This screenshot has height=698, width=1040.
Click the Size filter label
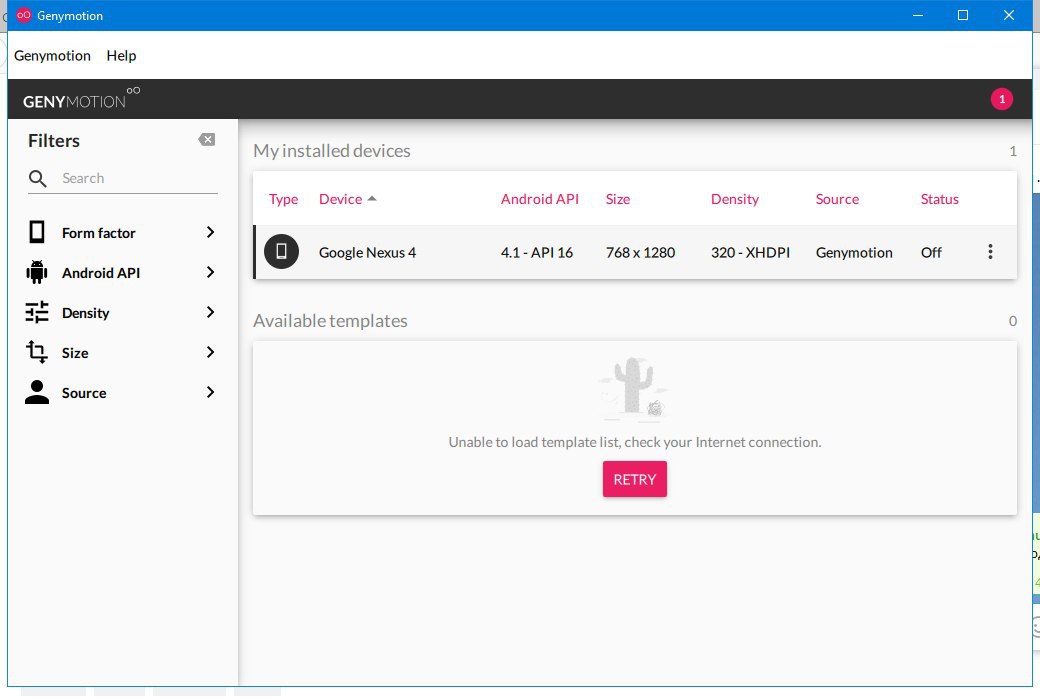point(75,353)
